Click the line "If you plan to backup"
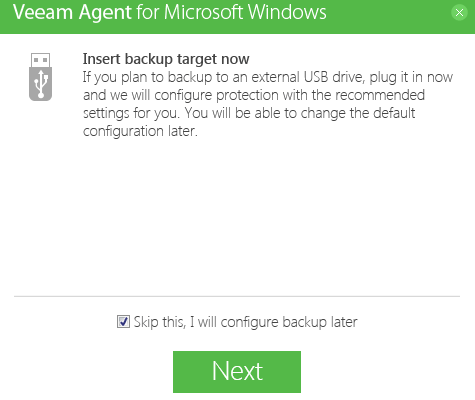This screenshot has height=400, width=475. point(268,77)
